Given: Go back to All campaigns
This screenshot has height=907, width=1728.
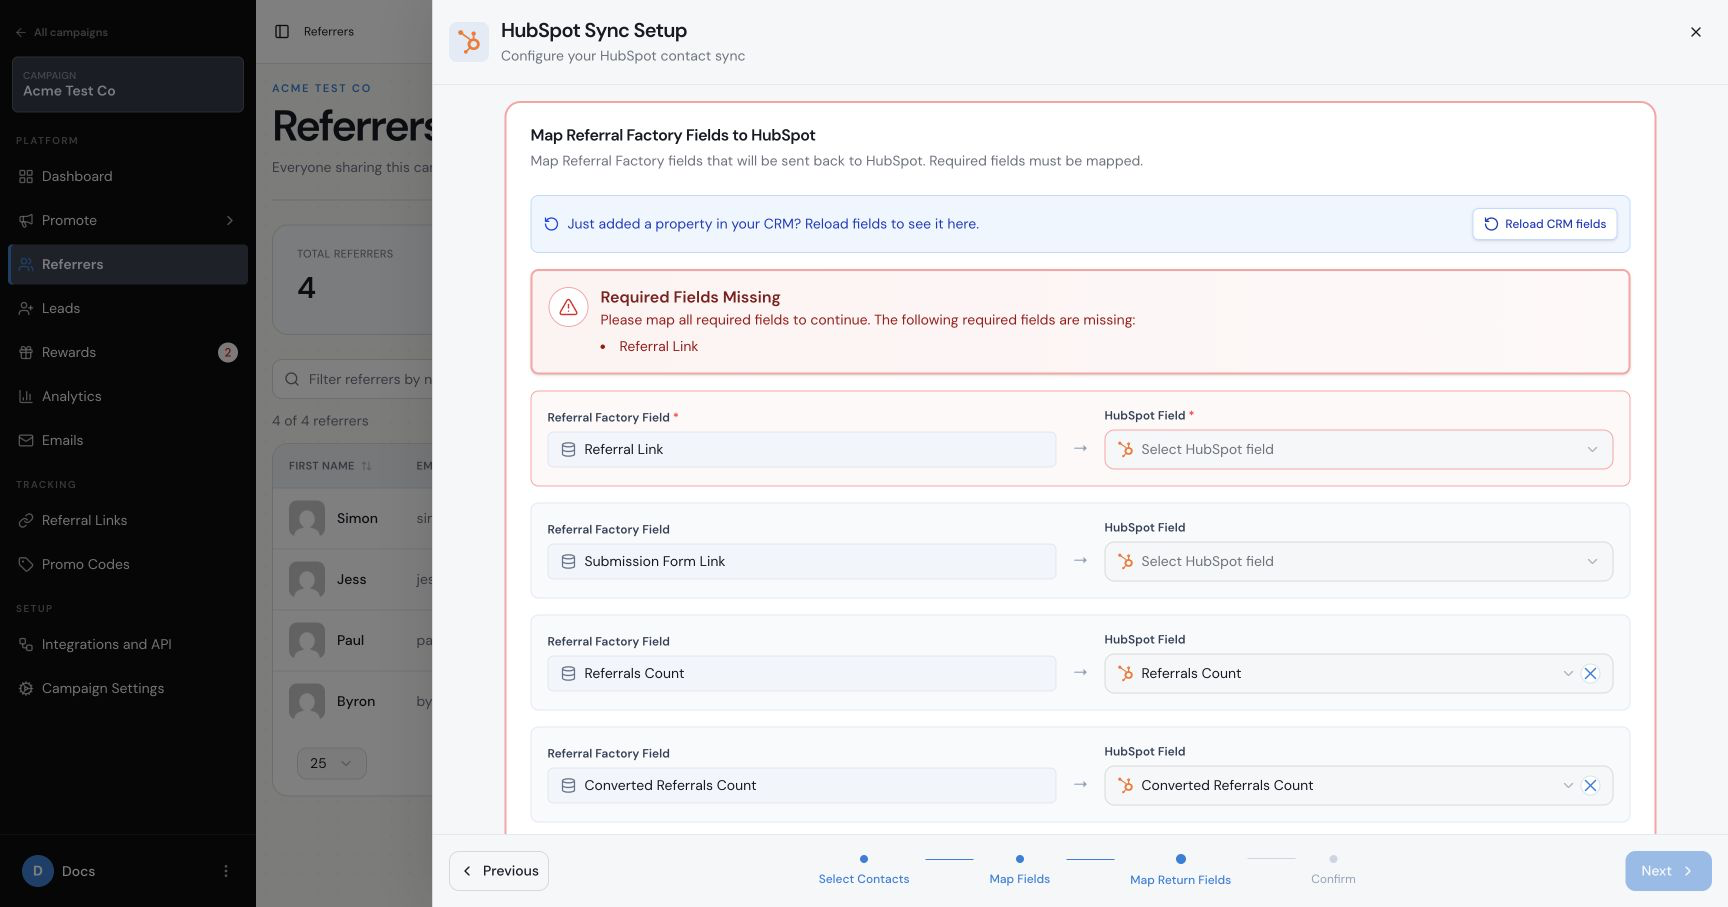Looking at the screenshot, I should click(x=62, y=32).
